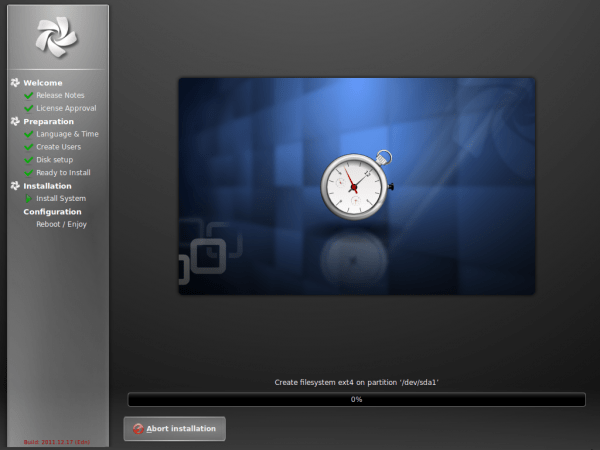Select the Configuration section heading

tap(52, 212)
